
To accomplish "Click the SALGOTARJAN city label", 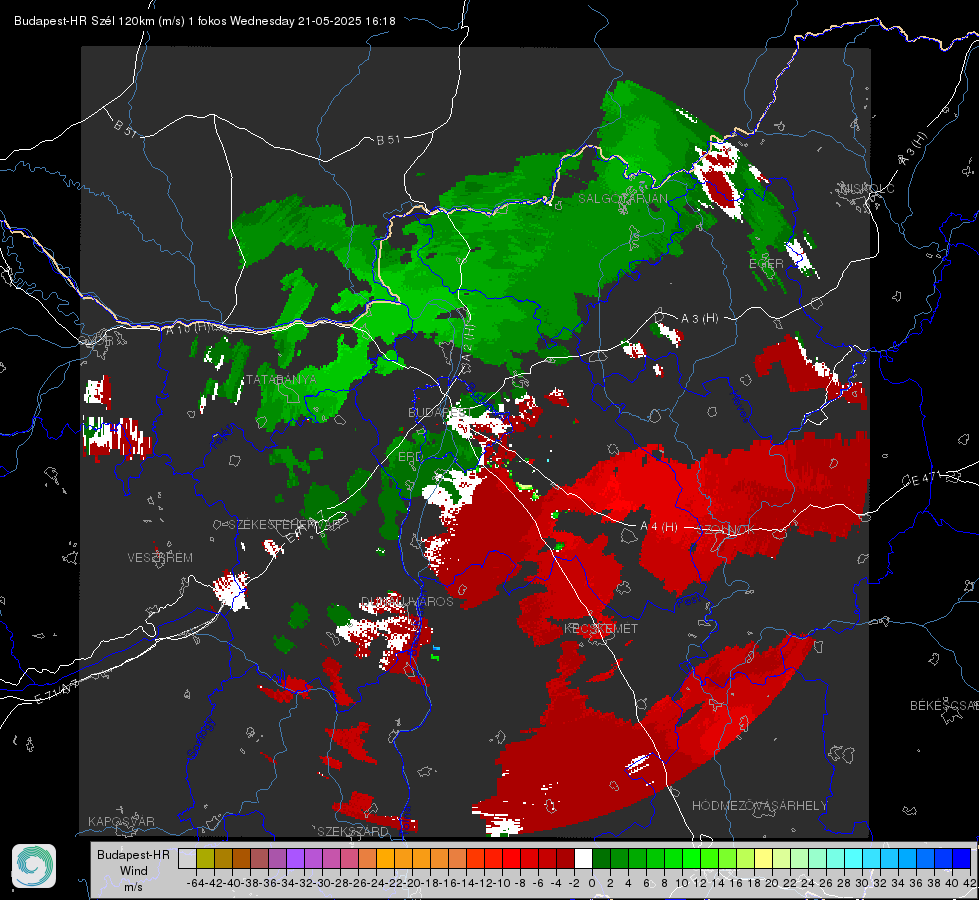I will (622, 199).
